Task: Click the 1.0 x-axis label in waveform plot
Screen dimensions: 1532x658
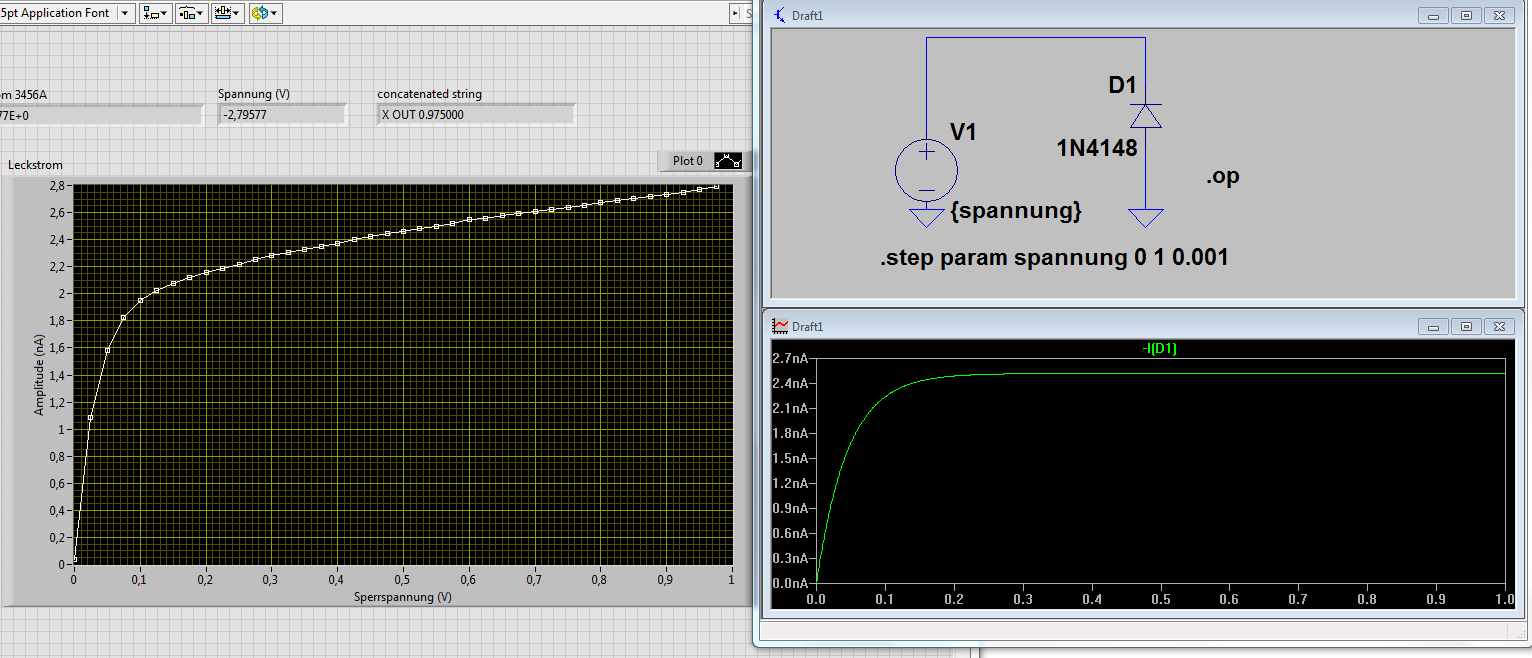Action: coord(1503,598)
